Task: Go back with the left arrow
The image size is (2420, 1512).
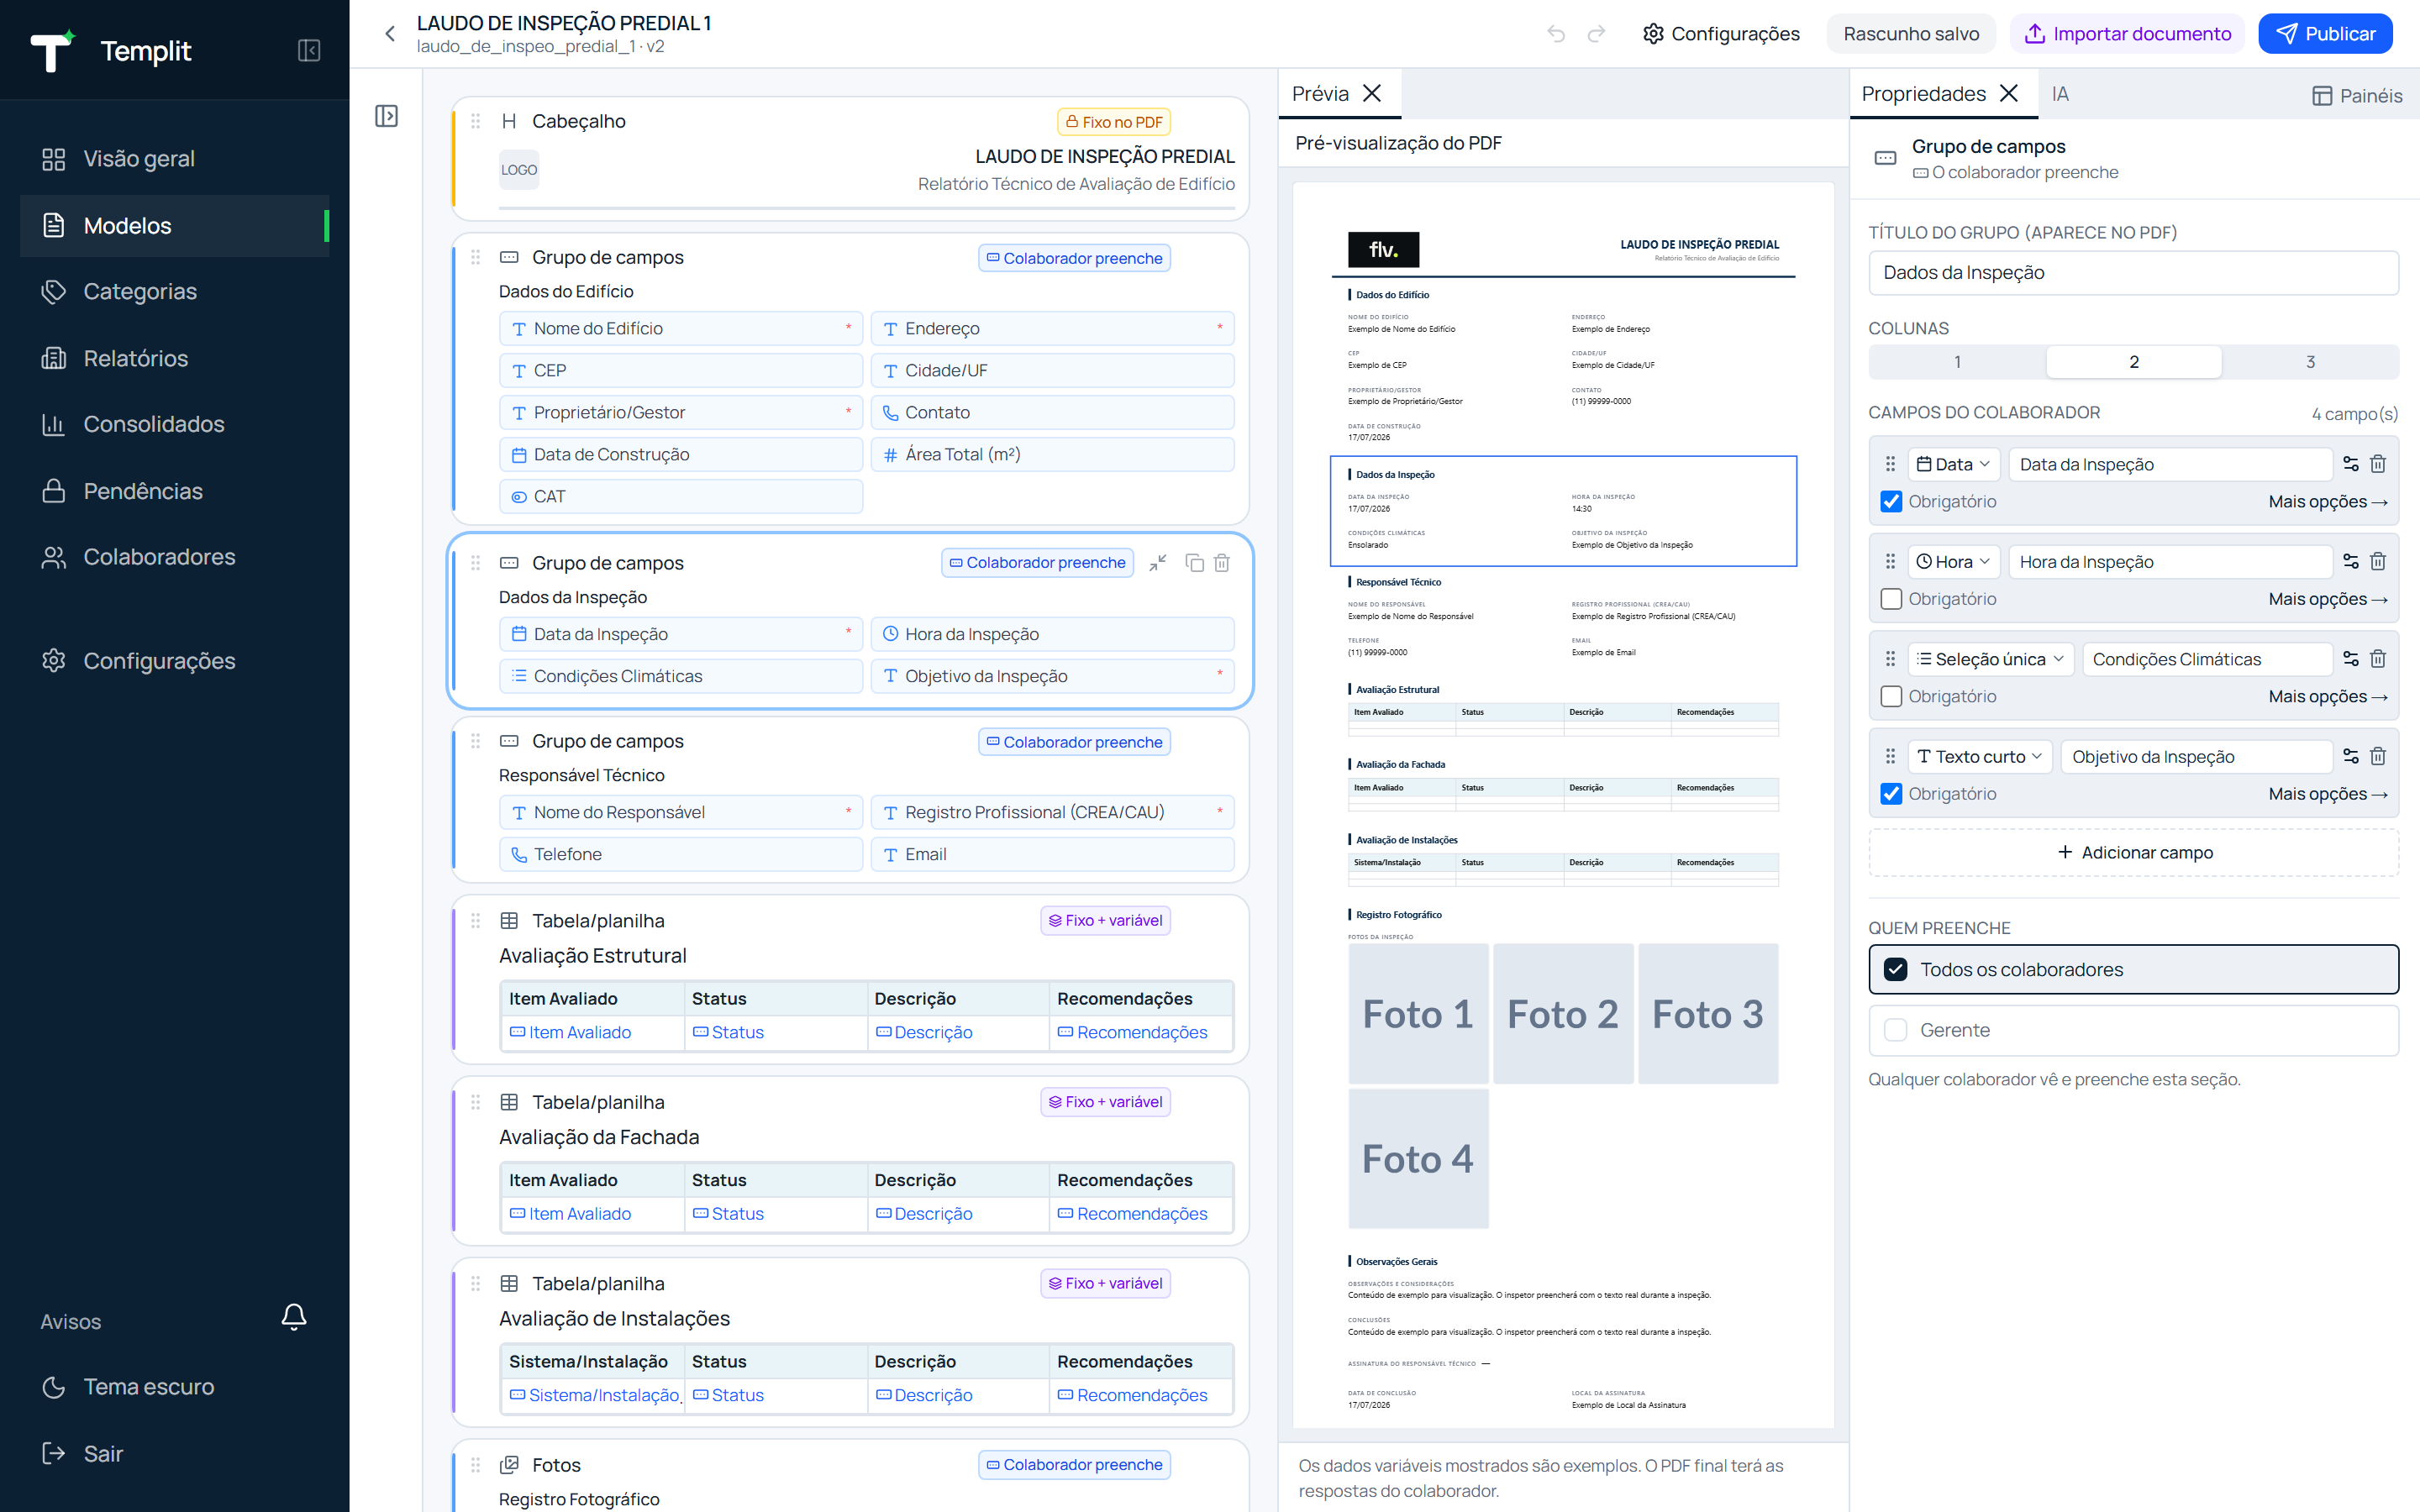Action: coord(390,34)
